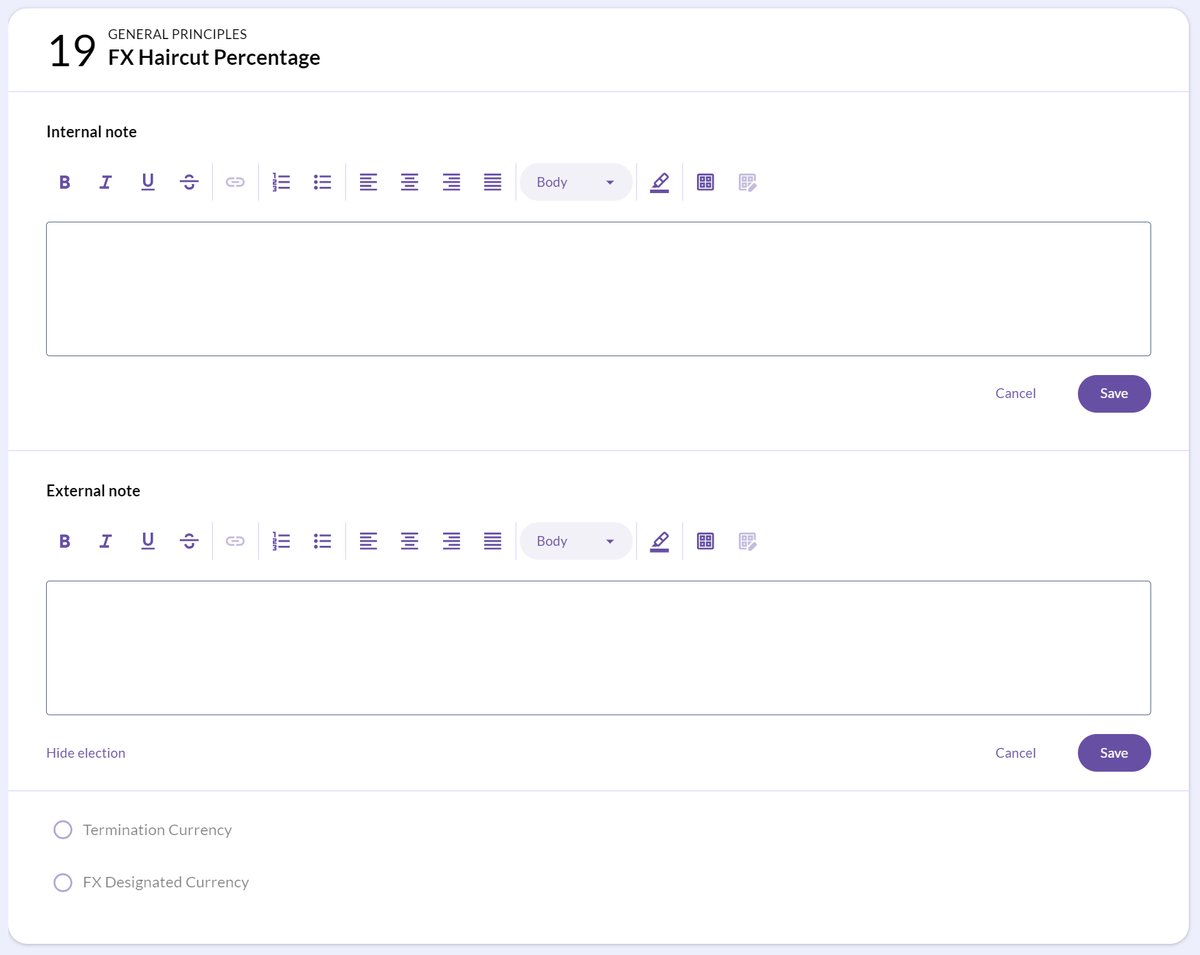The image size is (1200, 955).
Task: Center align text in Internal note
Action: [409, 182]
